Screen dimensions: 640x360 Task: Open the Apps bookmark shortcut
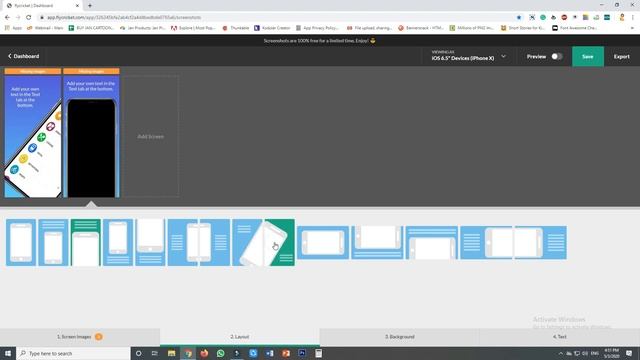click(x=13, y=28)
